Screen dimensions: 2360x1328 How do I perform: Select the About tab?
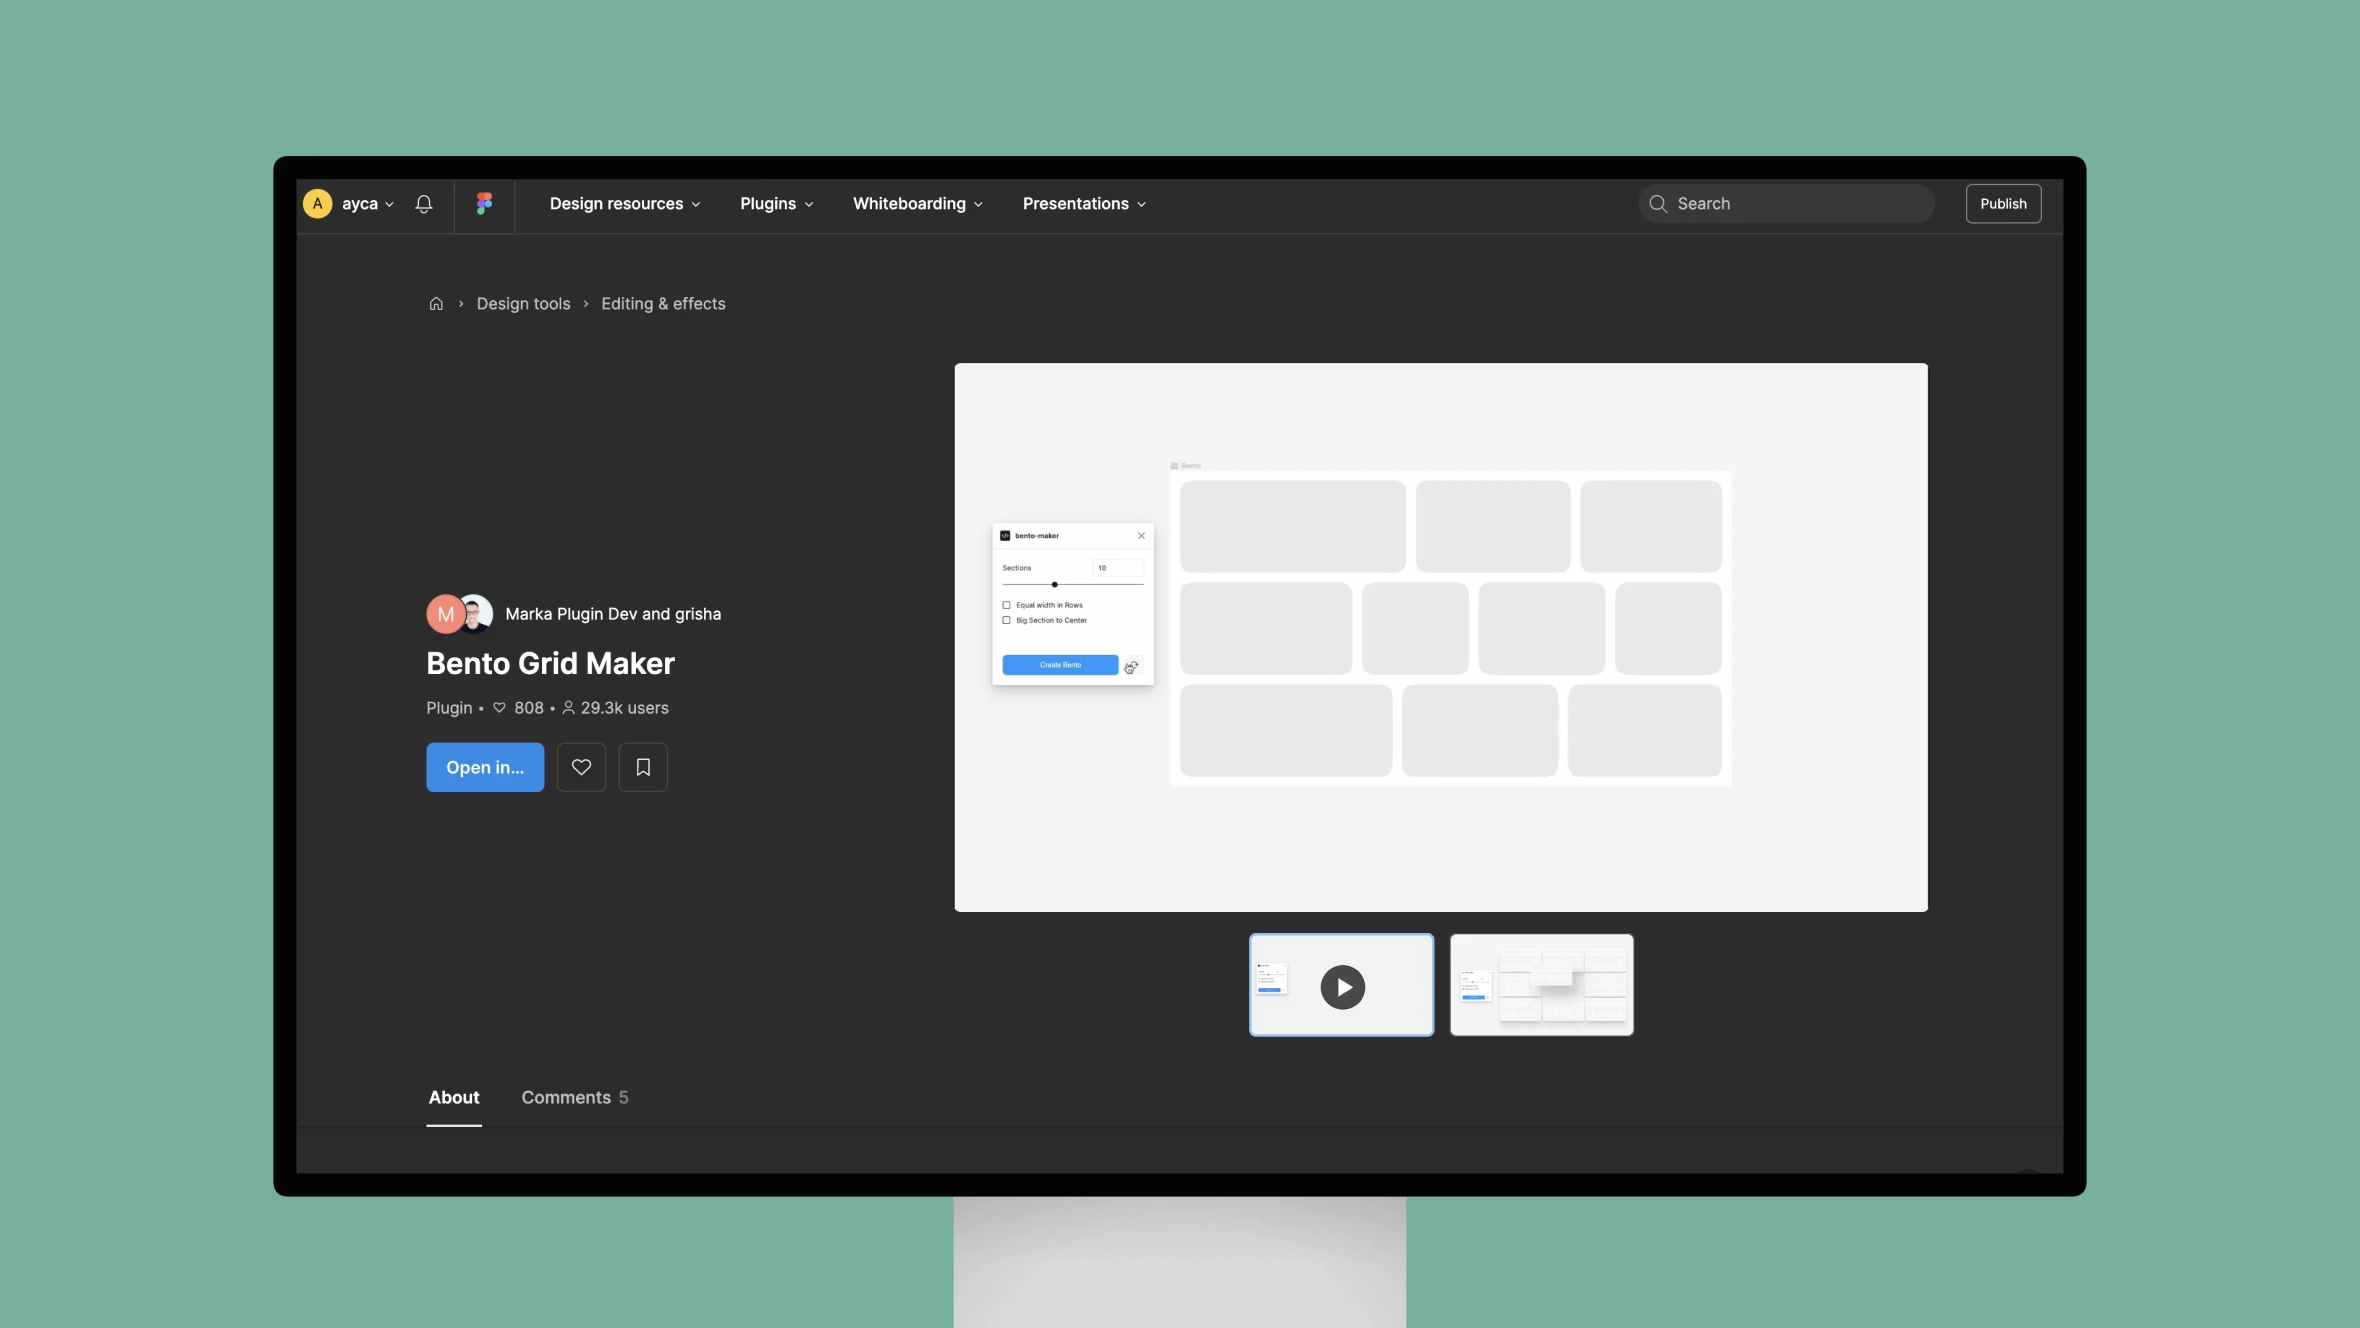click(x=454, y=1096)
